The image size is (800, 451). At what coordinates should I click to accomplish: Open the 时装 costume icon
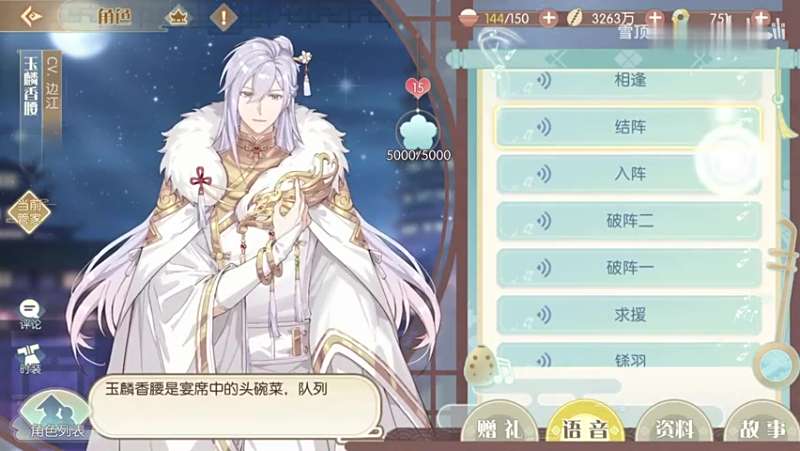(30, 359)
